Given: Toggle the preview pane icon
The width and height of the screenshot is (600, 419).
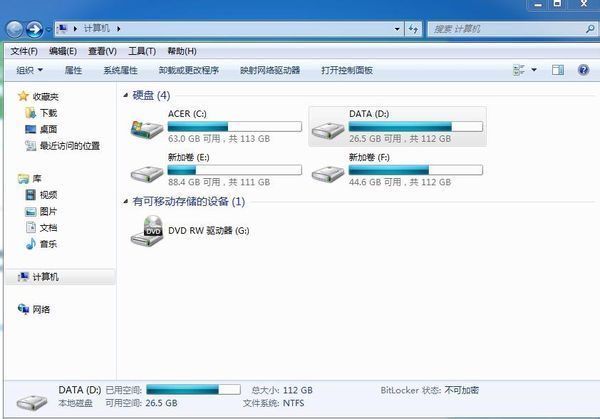Looking at the screenshot, I should pyautogui.click(x=558, y=70).
